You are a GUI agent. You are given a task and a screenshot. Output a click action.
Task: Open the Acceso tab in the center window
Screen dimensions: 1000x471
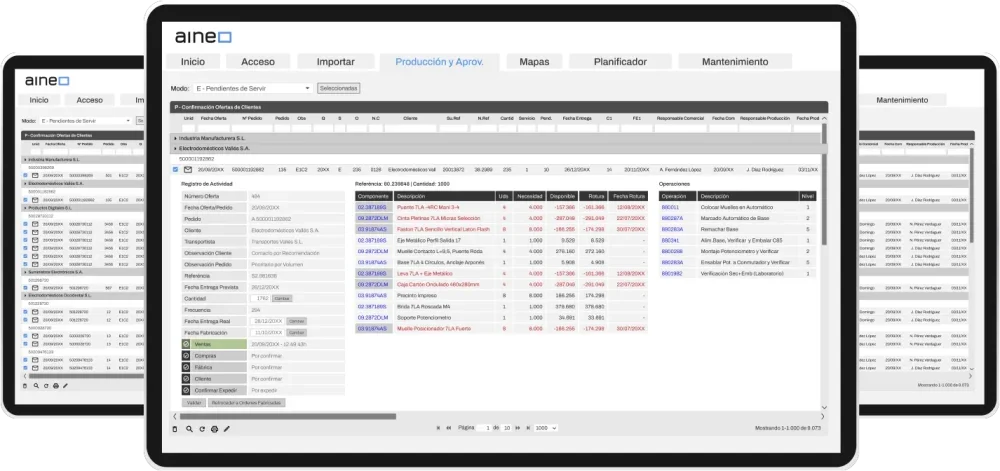point(258,62)
